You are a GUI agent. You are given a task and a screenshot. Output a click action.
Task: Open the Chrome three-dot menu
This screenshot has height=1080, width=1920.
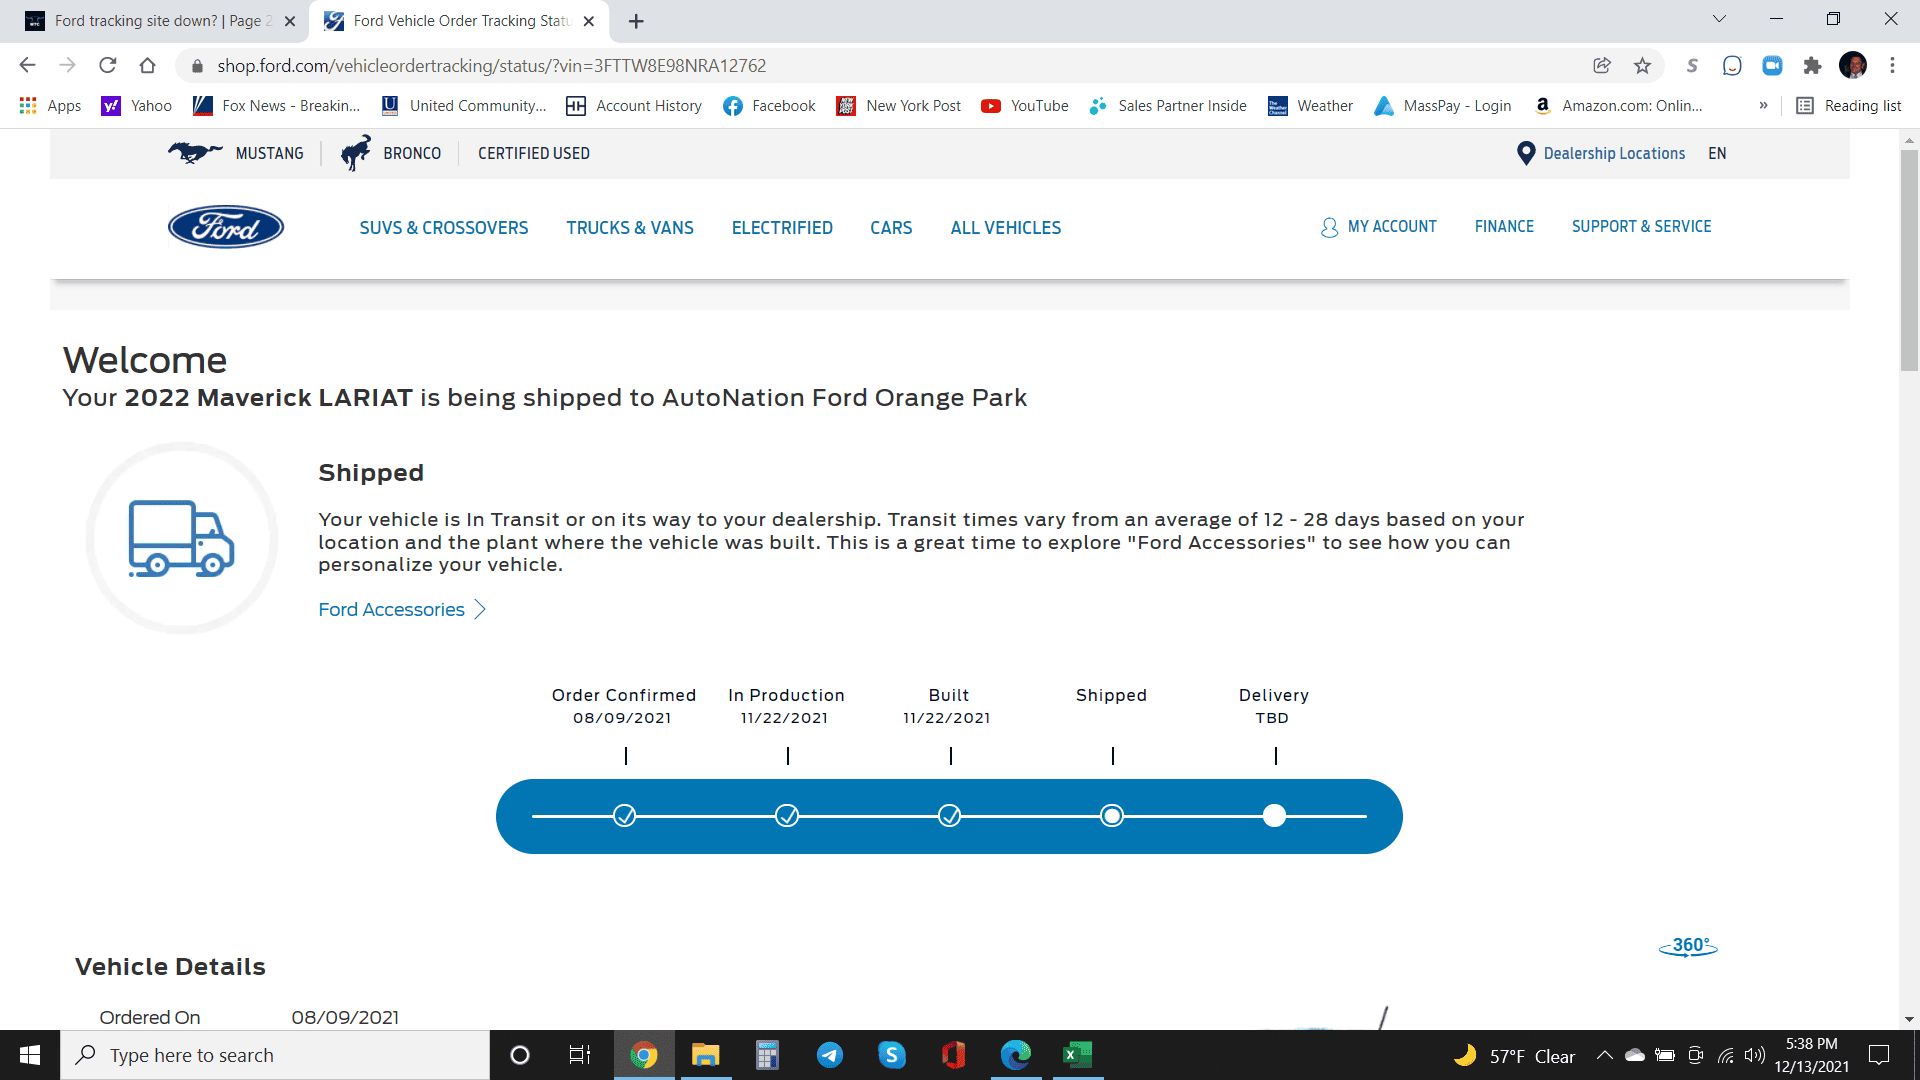point(1892,66)
